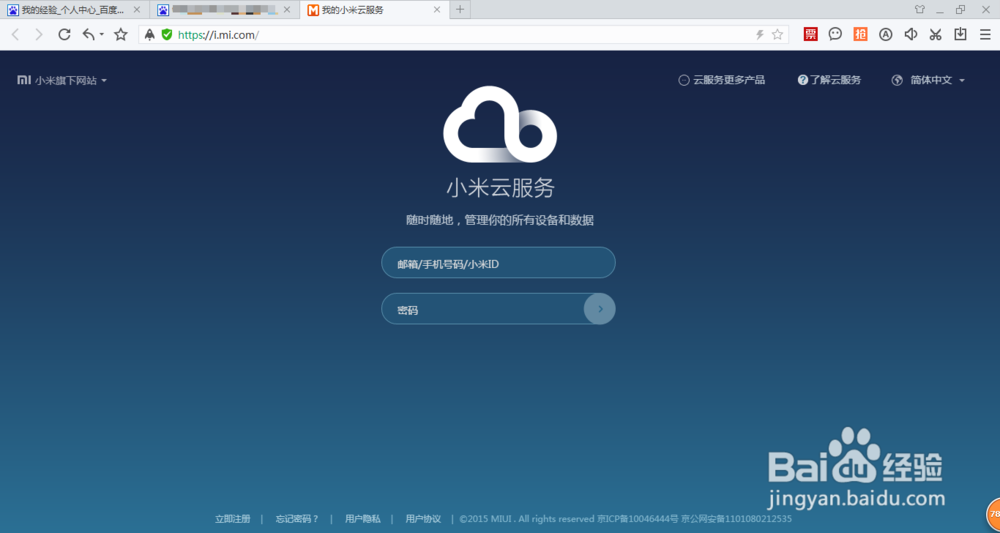Viewport: 1000px width, 533px height.
Task: Open the browser hamburger menu
Action: [x=985, y=34]
